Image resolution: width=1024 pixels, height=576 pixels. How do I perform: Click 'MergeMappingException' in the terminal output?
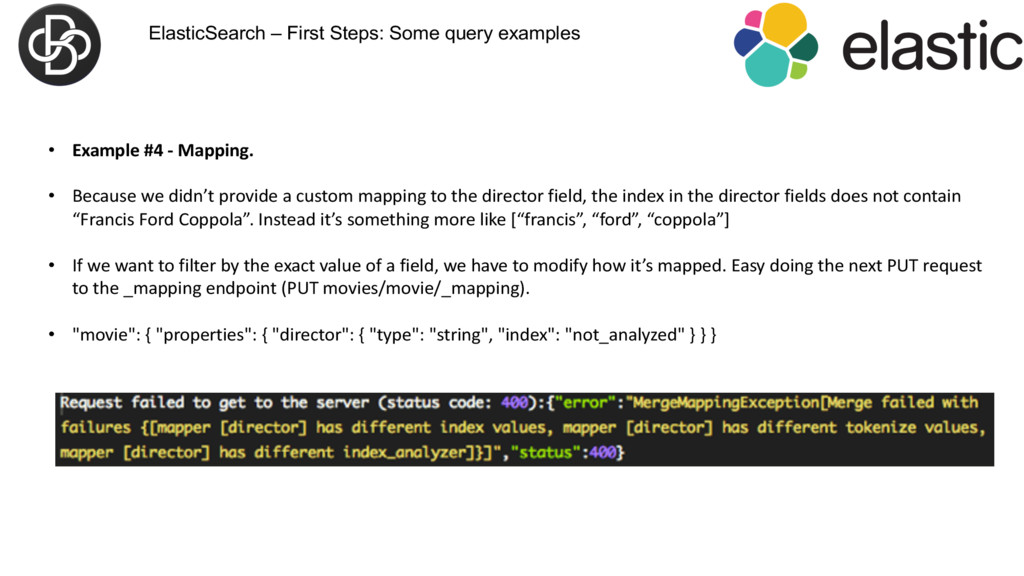(x=726, y=403)
